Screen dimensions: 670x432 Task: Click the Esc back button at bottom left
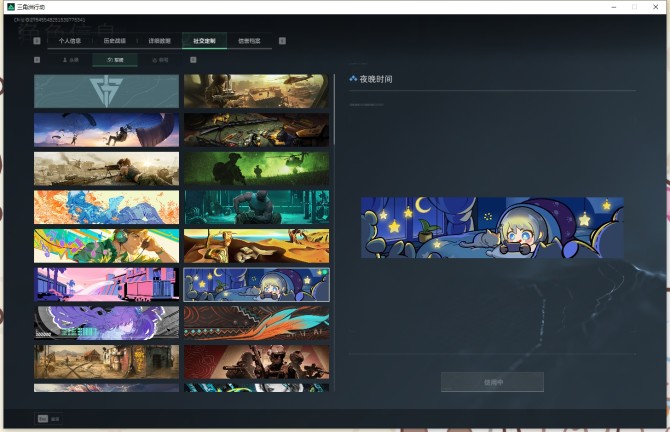coord(48,419)
